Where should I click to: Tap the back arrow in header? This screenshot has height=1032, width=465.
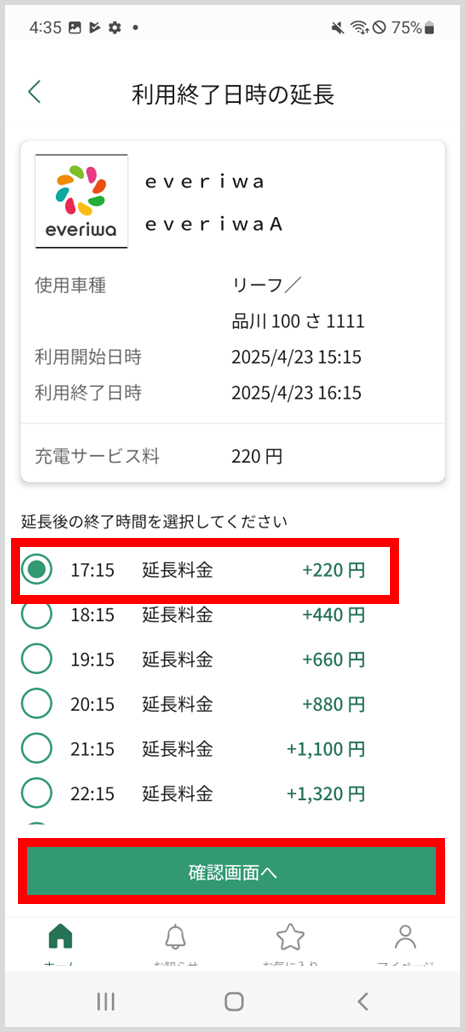[x=35, y=92]
